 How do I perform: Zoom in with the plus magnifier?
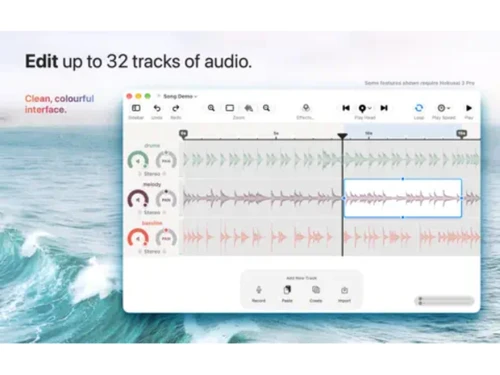click(211, 108)
